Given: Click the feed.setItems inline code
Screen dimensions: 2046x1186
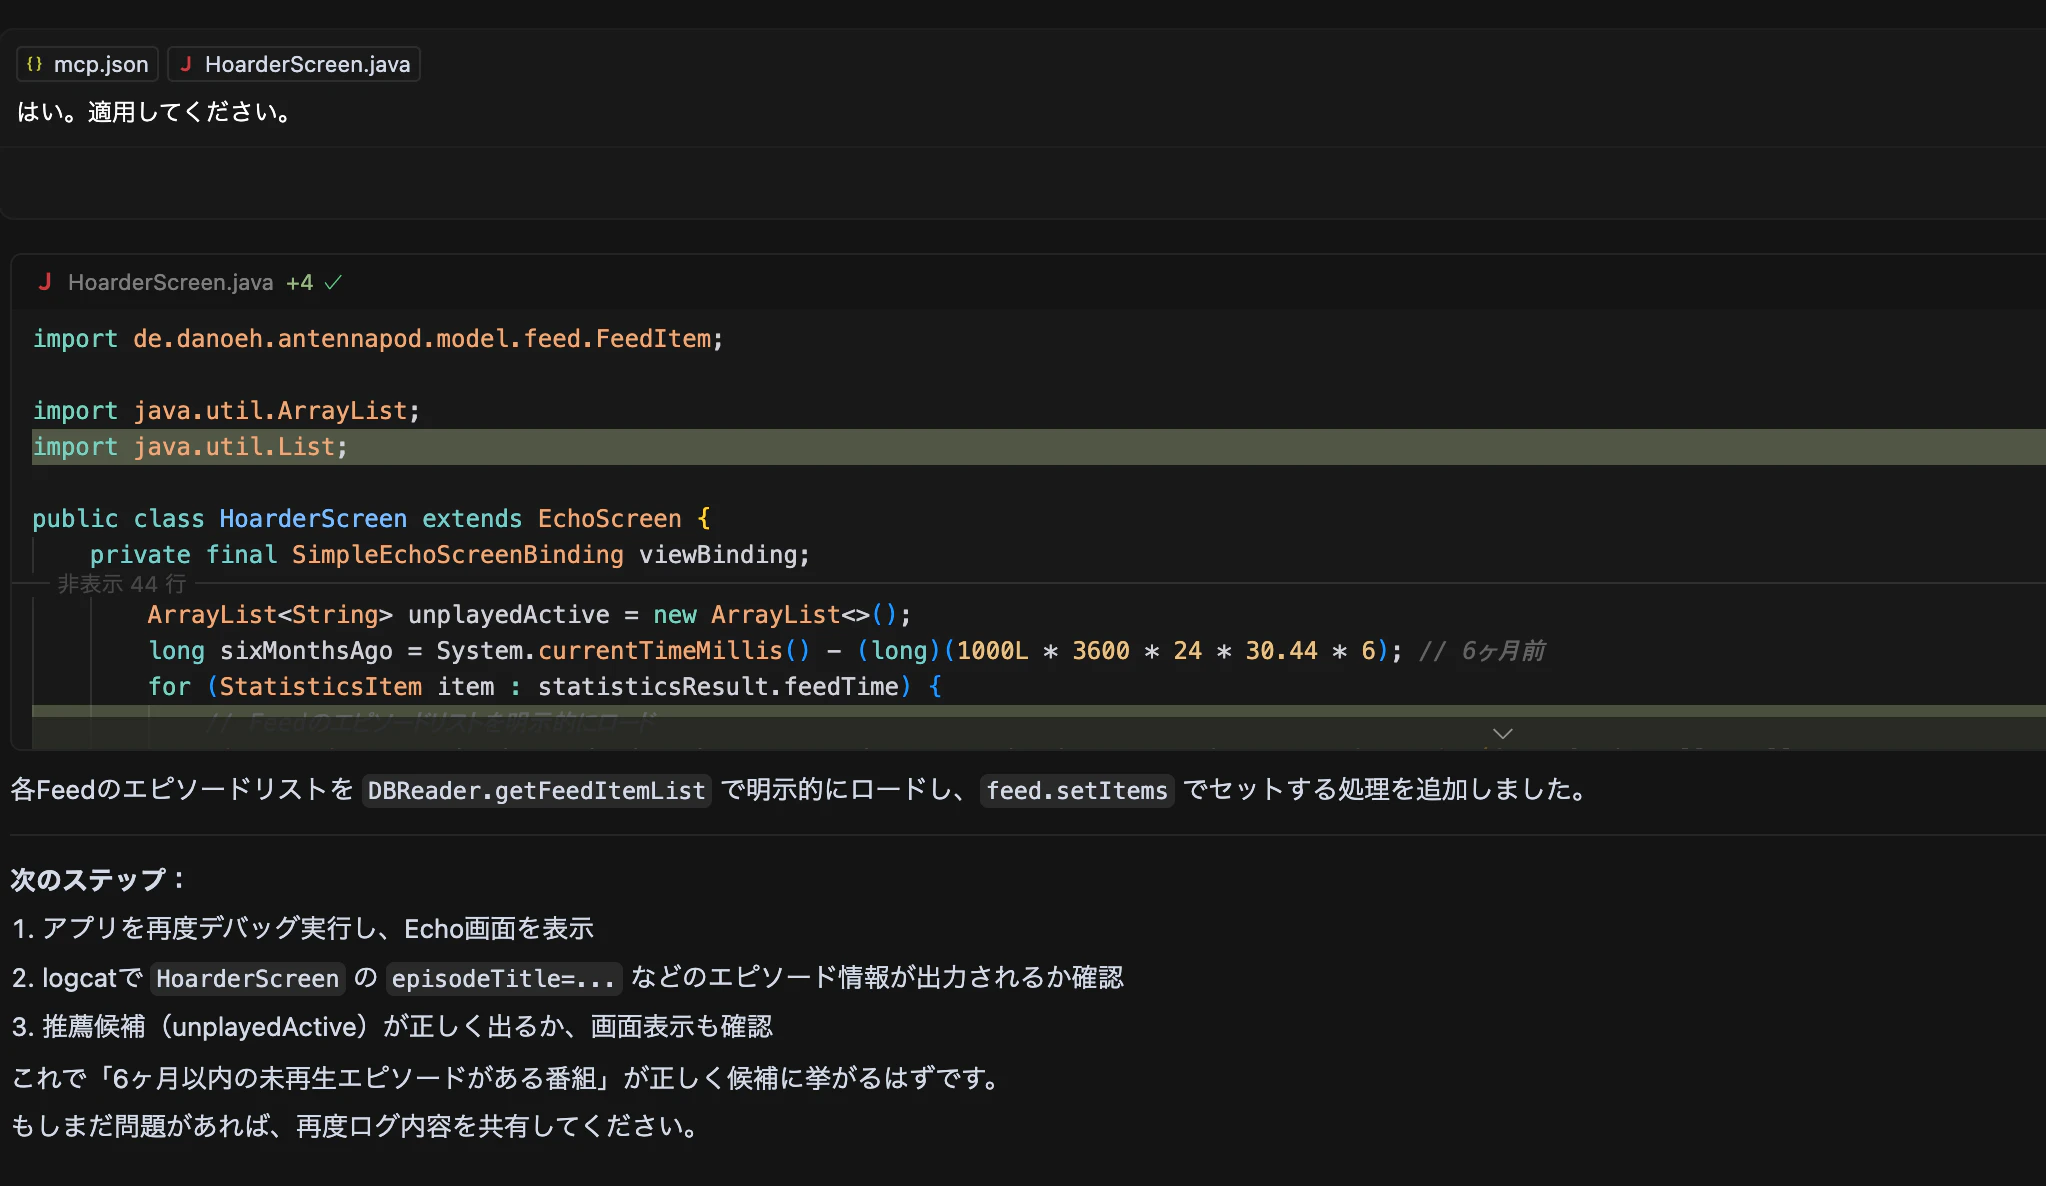Looking at the screenshot, I should point(1077,791).
